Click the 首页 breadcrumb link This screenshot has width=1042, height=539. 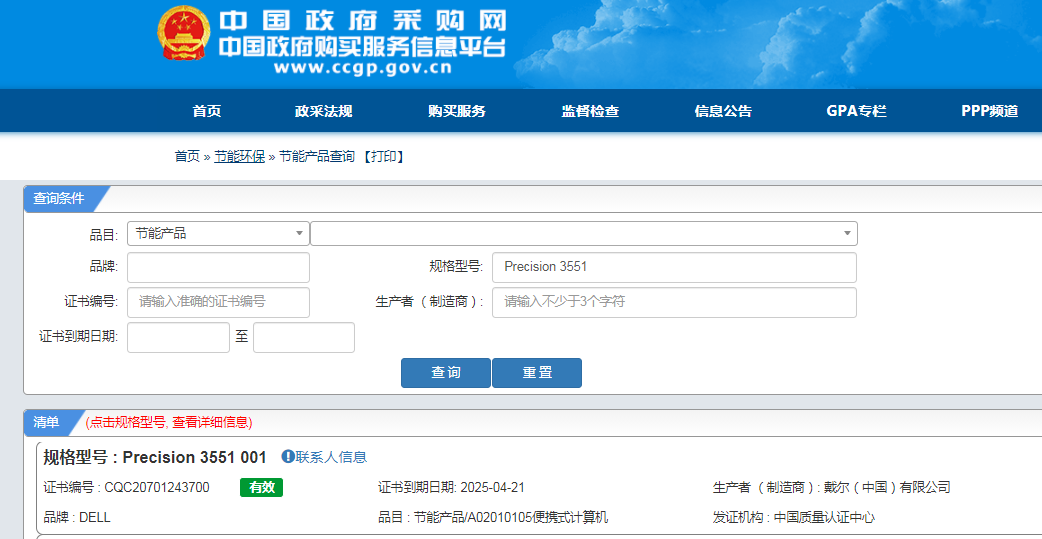(x=187, y=156)
